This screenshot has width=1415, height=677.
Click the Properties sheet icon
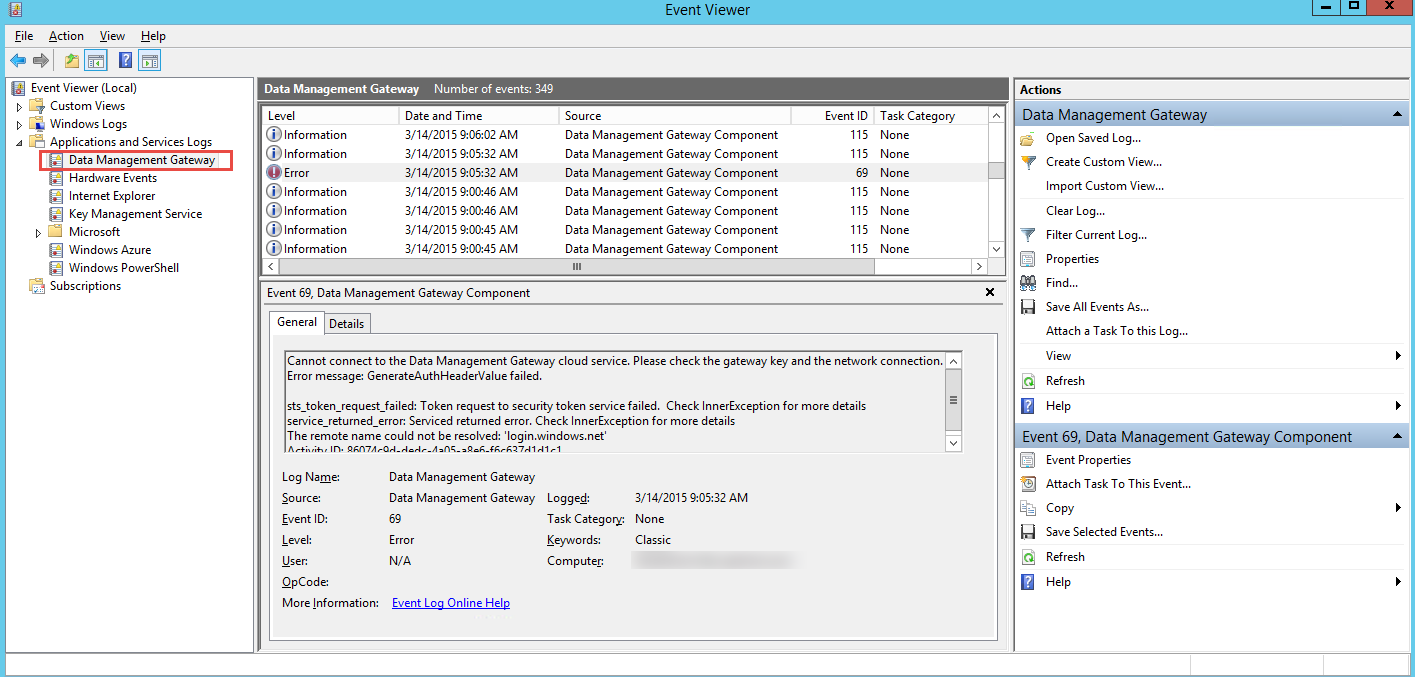pos(1027,259)
